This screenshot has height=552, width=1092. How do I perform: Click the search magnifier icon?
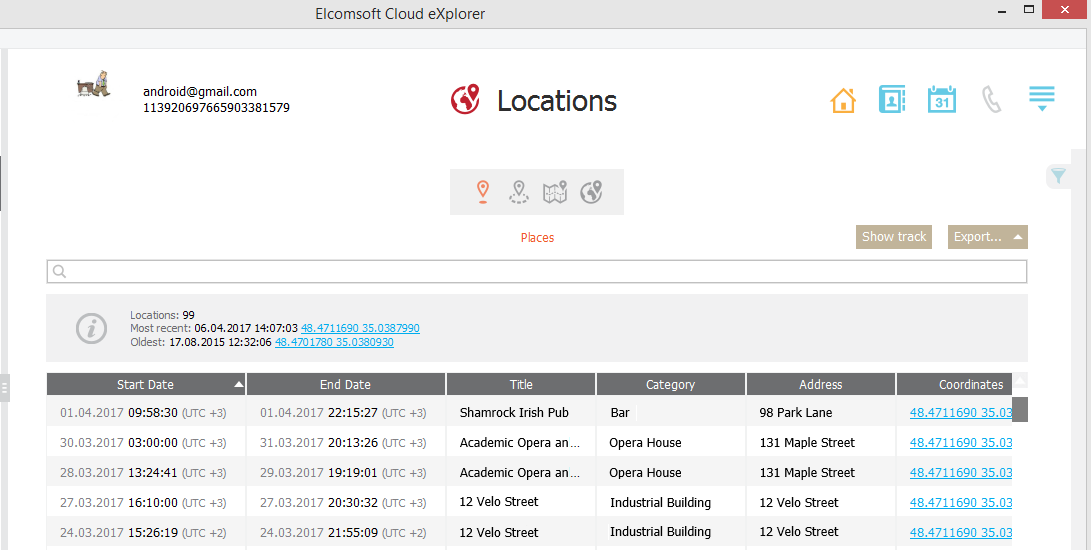tap(59, 271)
